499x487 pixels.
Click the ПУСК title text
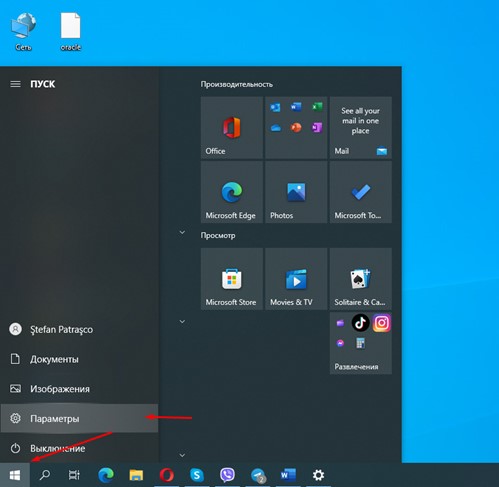click(43, 84)
